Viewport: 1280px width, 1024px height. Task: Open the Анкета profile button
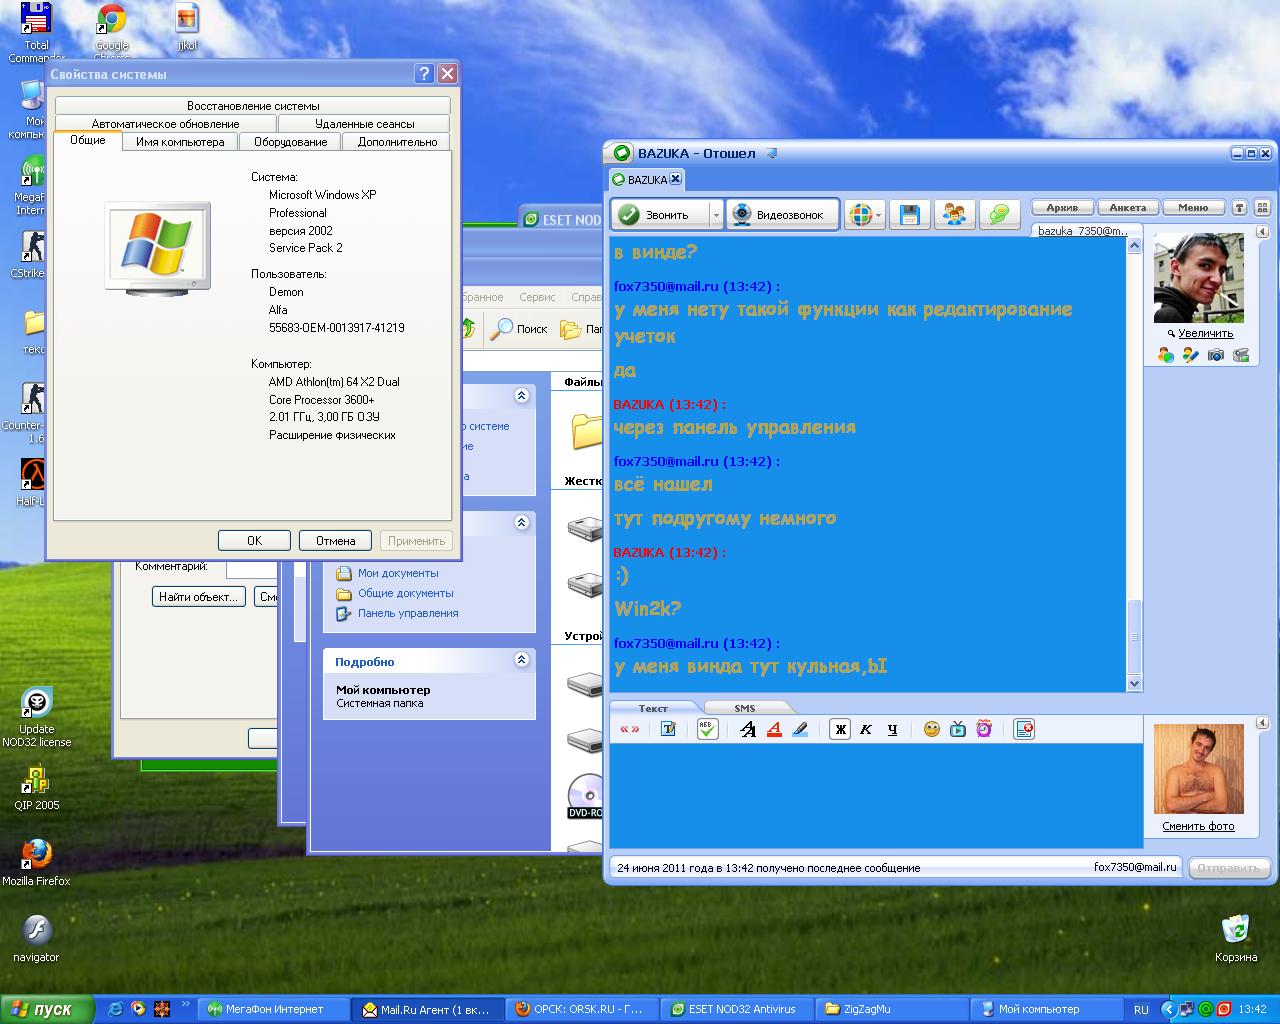tap(1128, 208)
